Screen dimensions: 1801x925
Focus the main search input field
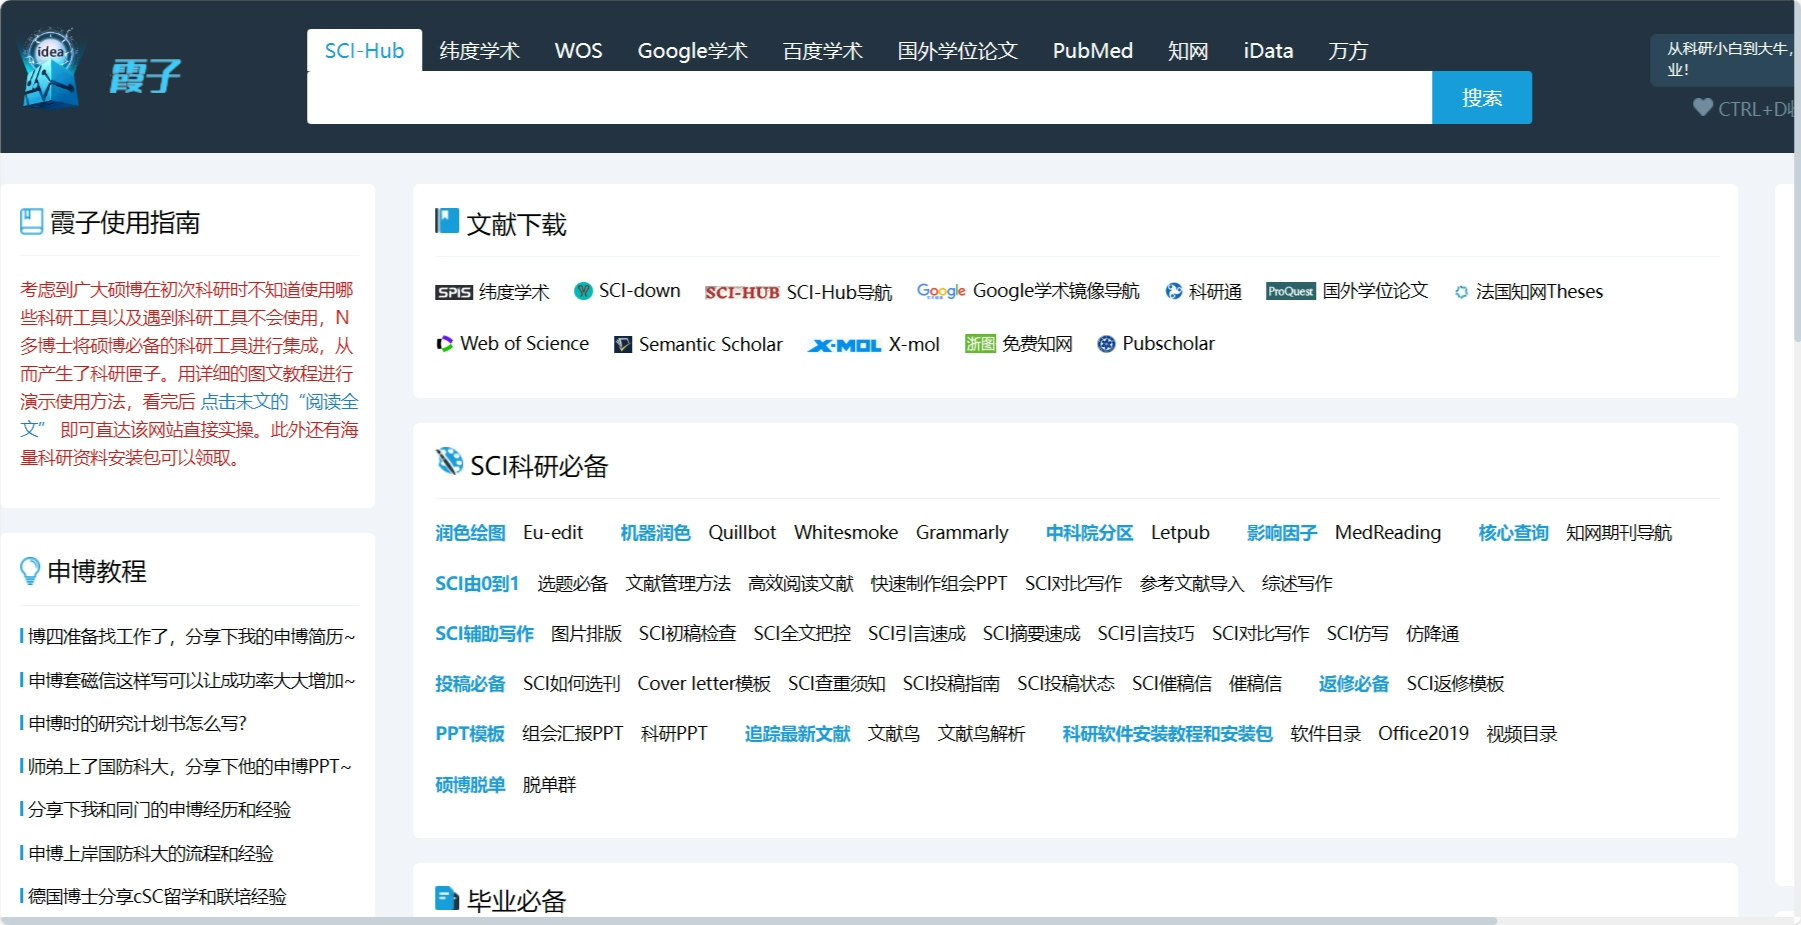click(x=869, y=97)
